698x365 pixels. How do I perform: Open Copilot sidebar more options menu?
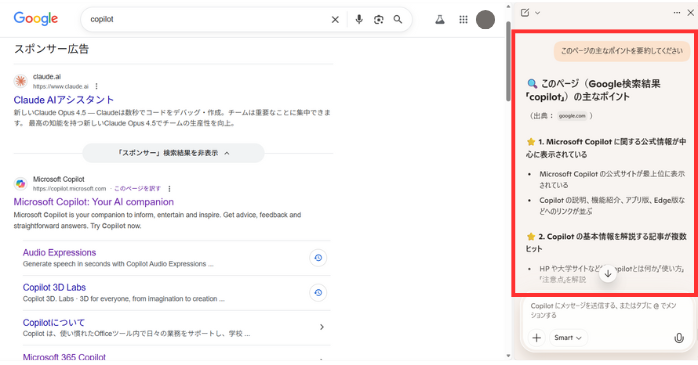pos(677,12)
